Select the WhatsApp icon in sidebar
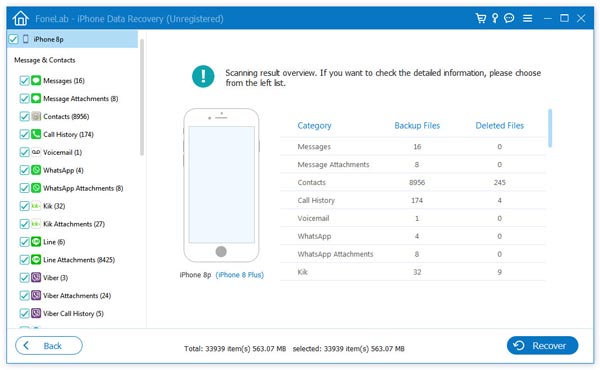The image size is (600, 370). [36, 170]
